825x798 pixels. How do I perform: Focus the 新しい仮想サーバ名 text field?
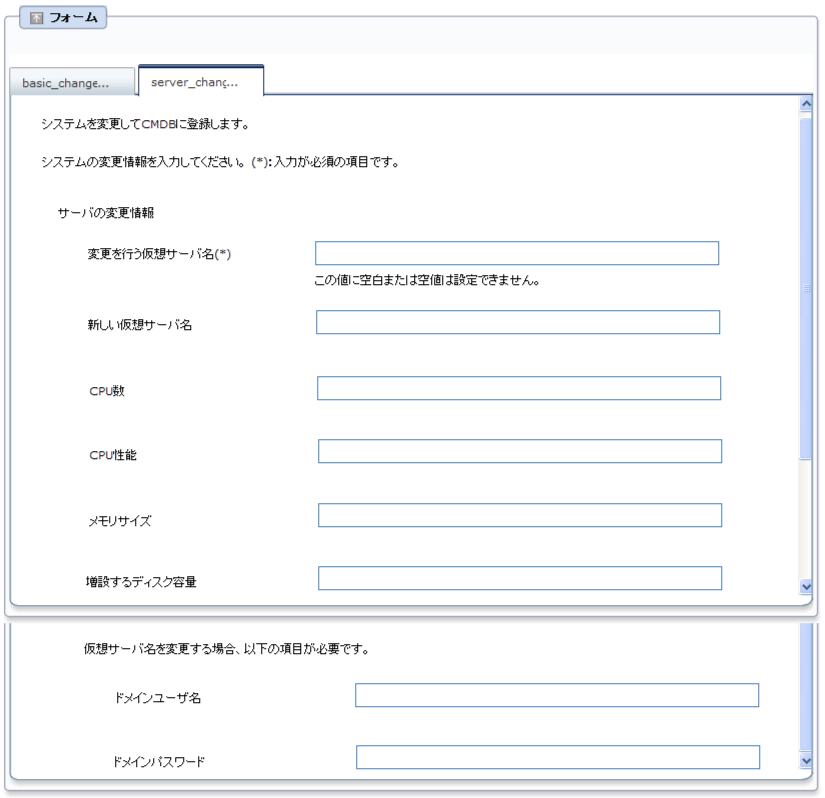click(x=518, y=322)
